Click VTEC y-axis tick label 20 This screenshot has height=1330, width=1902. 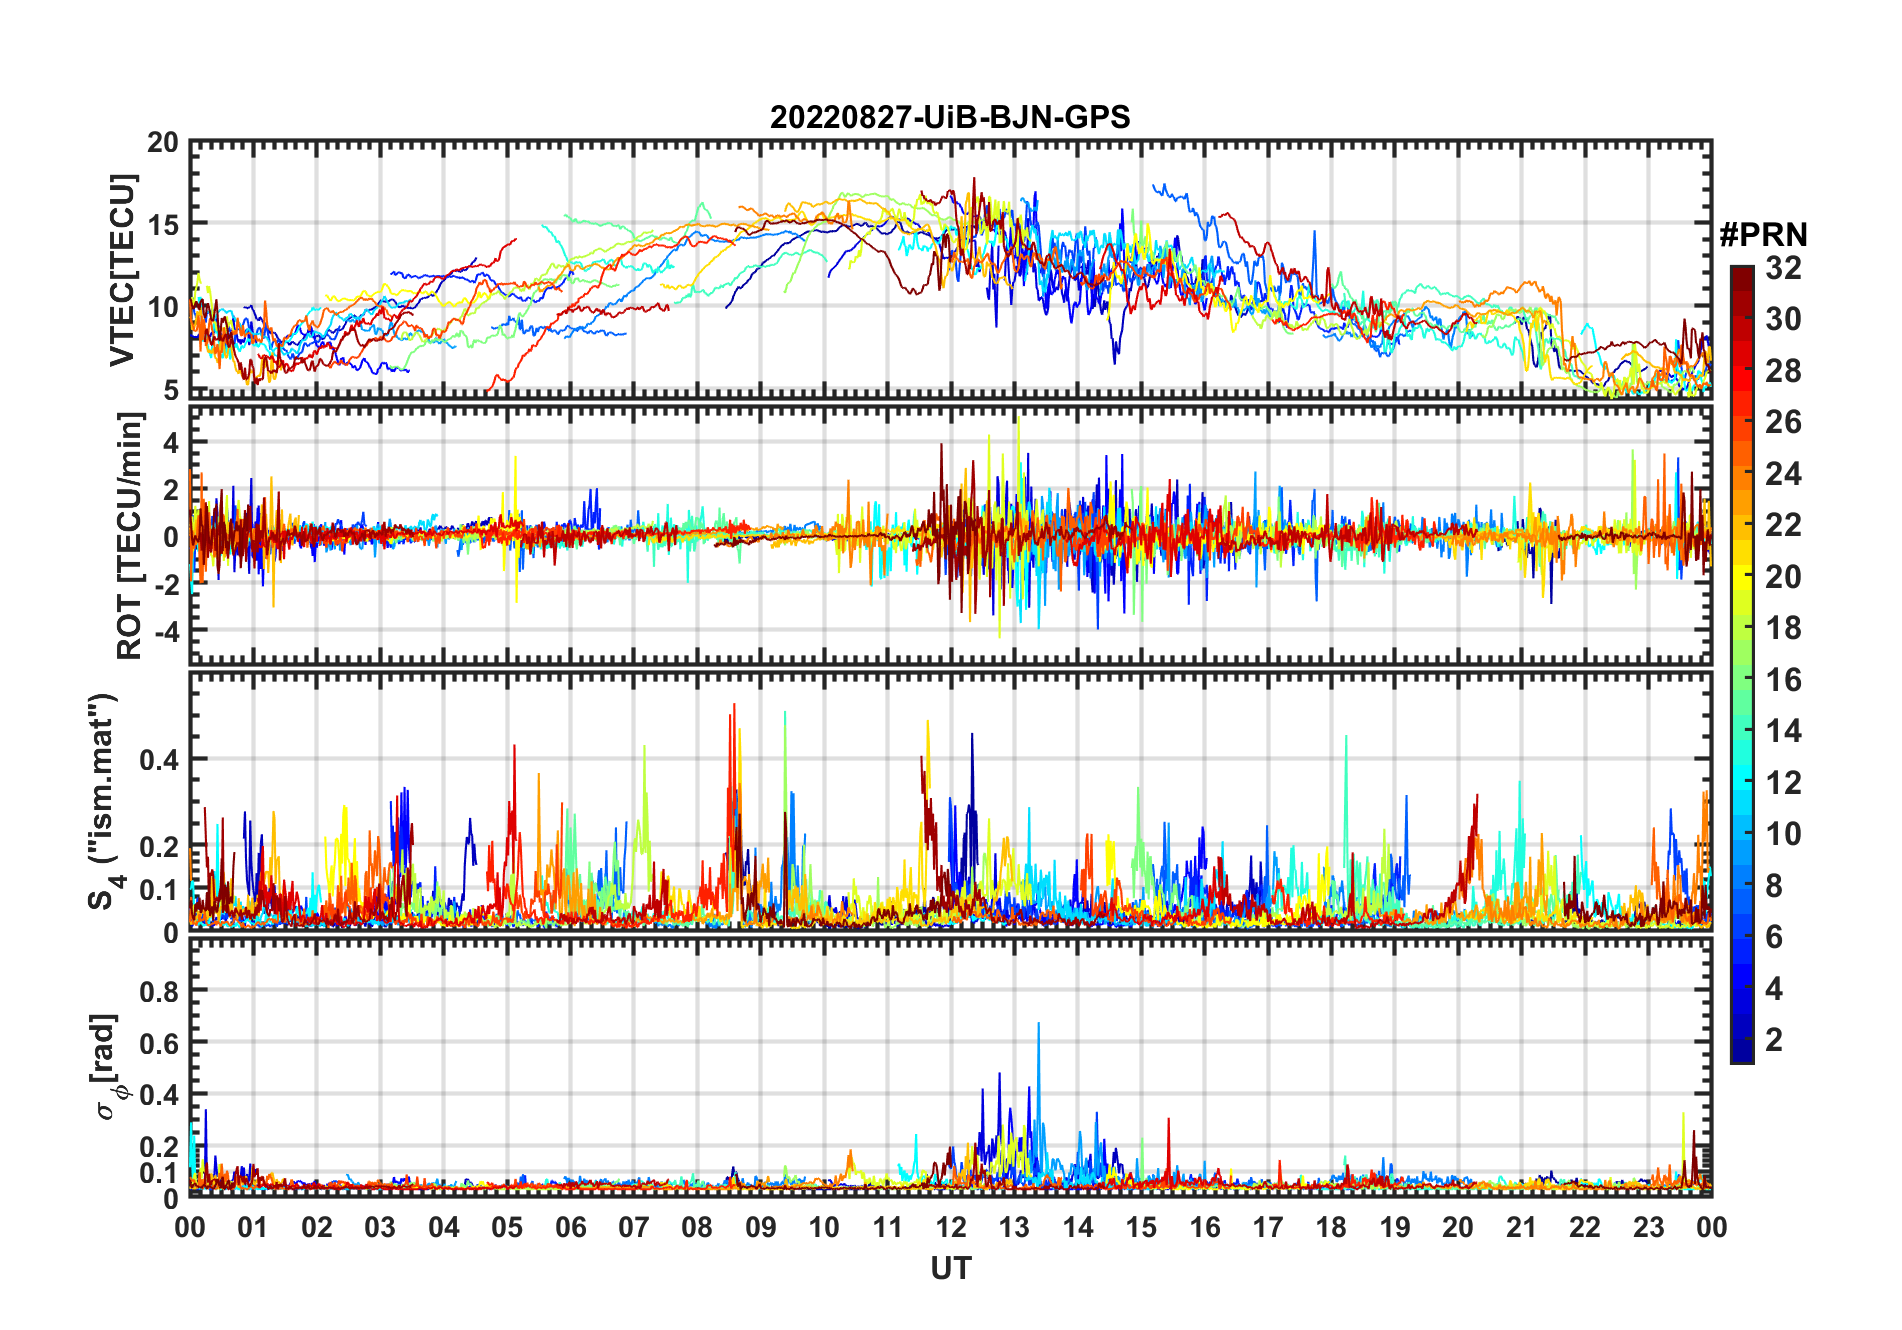click(x=163, y=143)
